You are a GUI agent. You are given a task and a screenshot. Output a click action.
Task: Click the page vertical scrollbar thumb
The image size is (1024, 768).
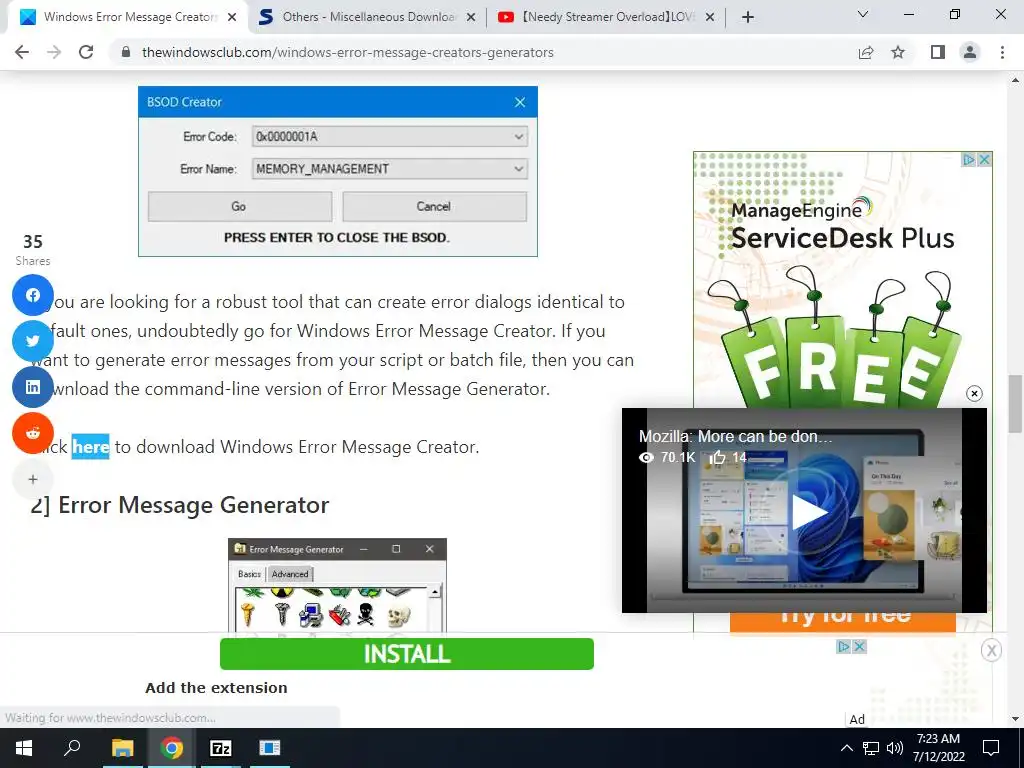pyautogui.click(x=1015, y=404)
